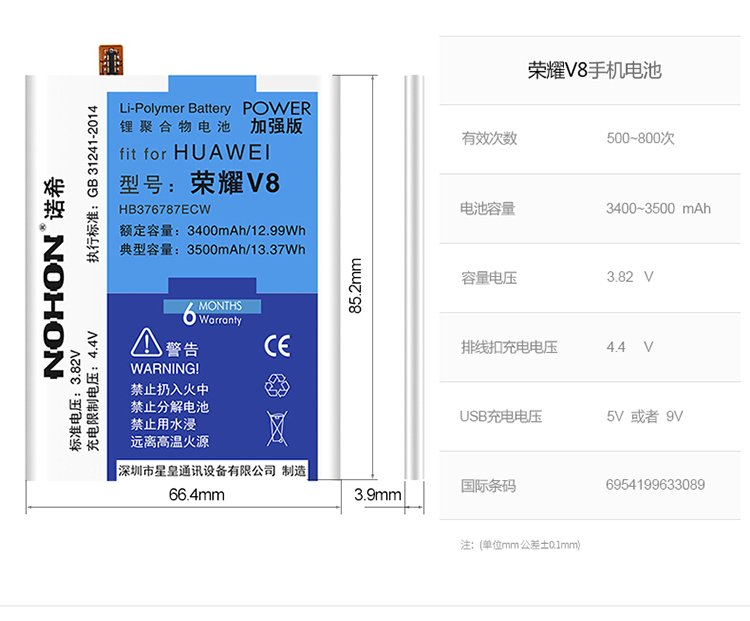Click the 3.9mm thickness dimension
The width and height of the screenshot is (750, 621).
tap(377, 494)
